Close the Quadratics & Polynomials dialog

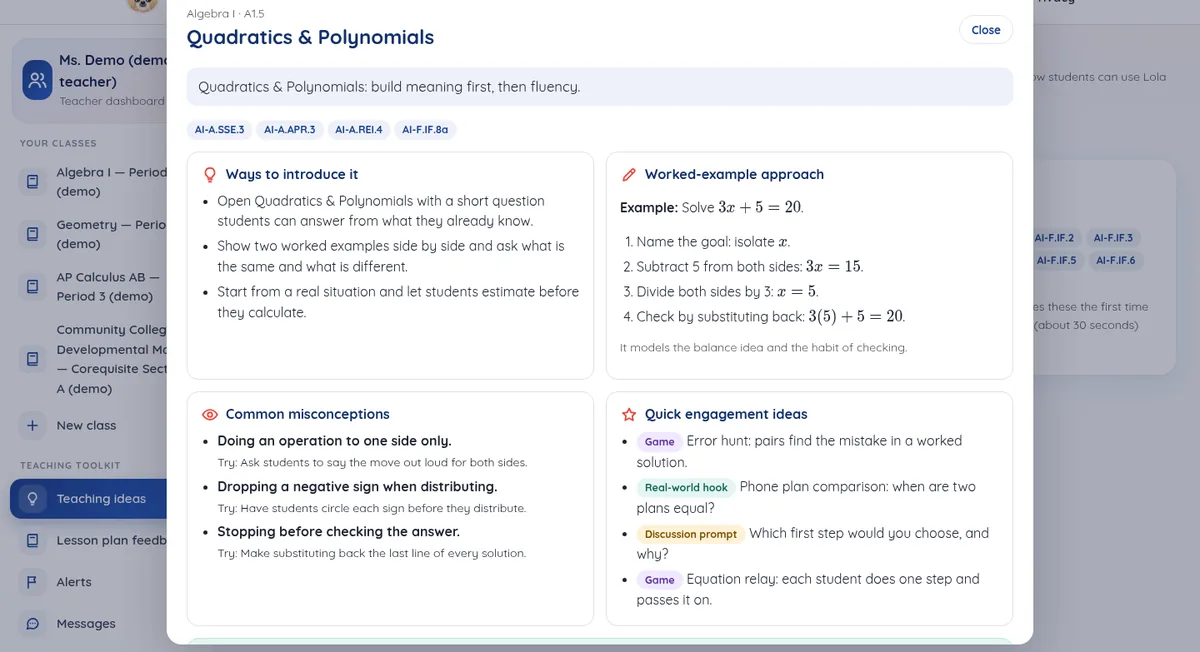[x=986, y=30]
